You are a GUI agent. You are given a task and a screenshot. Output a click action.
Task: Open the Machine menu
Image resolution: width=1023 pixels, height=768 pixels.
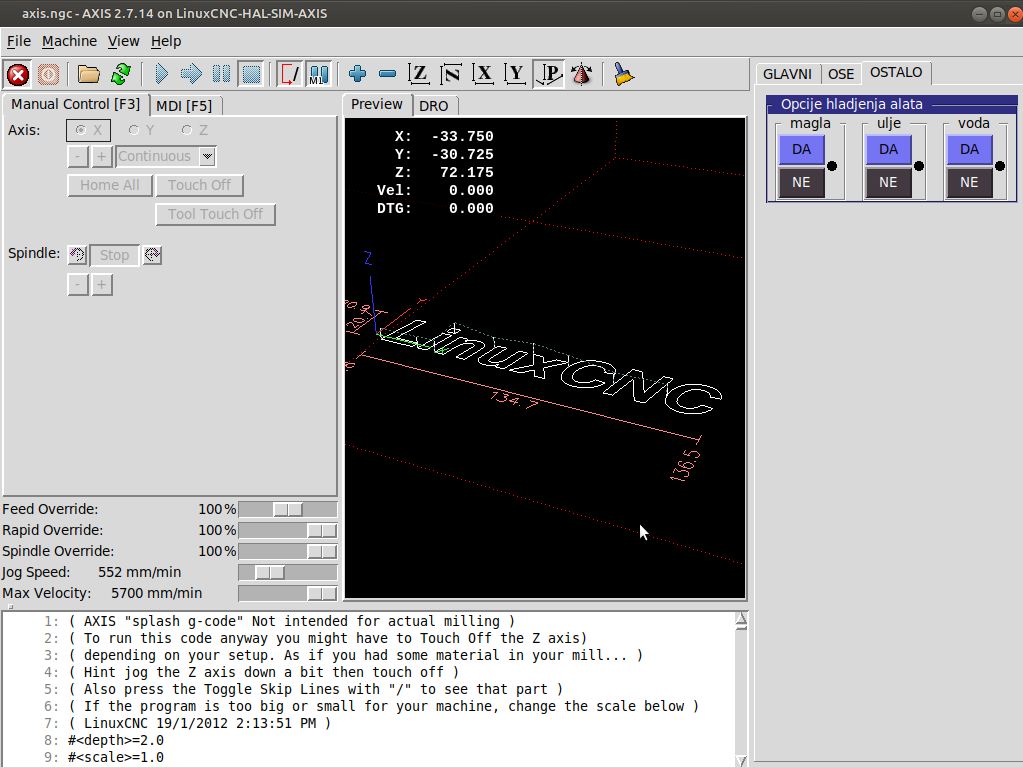click(x=69, y=41)
